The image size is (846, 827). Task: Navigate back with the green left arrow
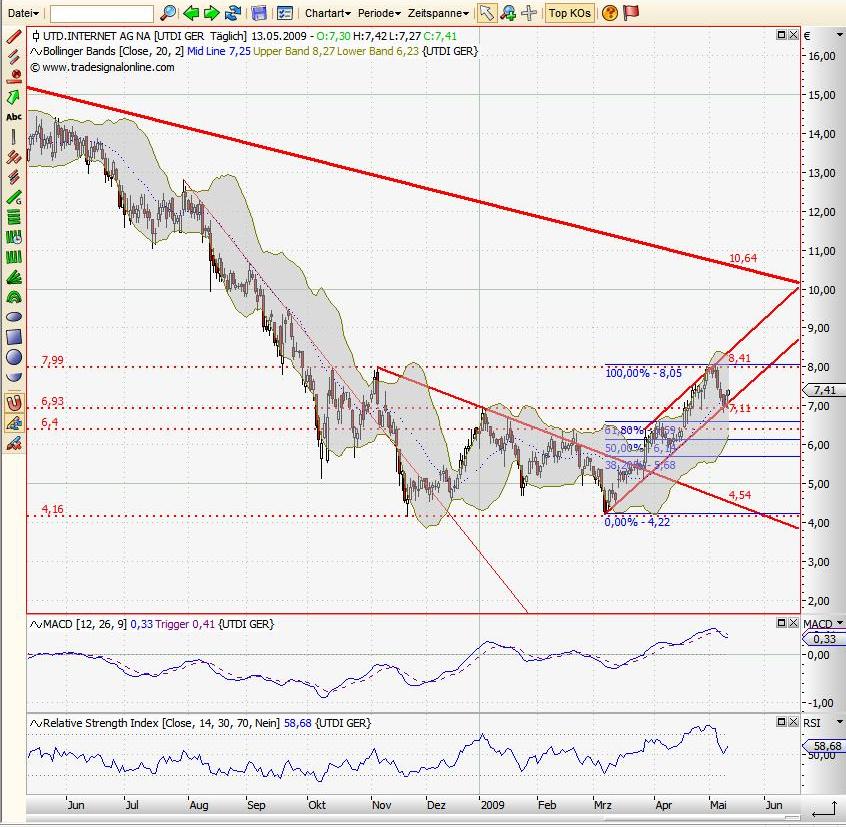pyautogui.click(x=190, y=13)
